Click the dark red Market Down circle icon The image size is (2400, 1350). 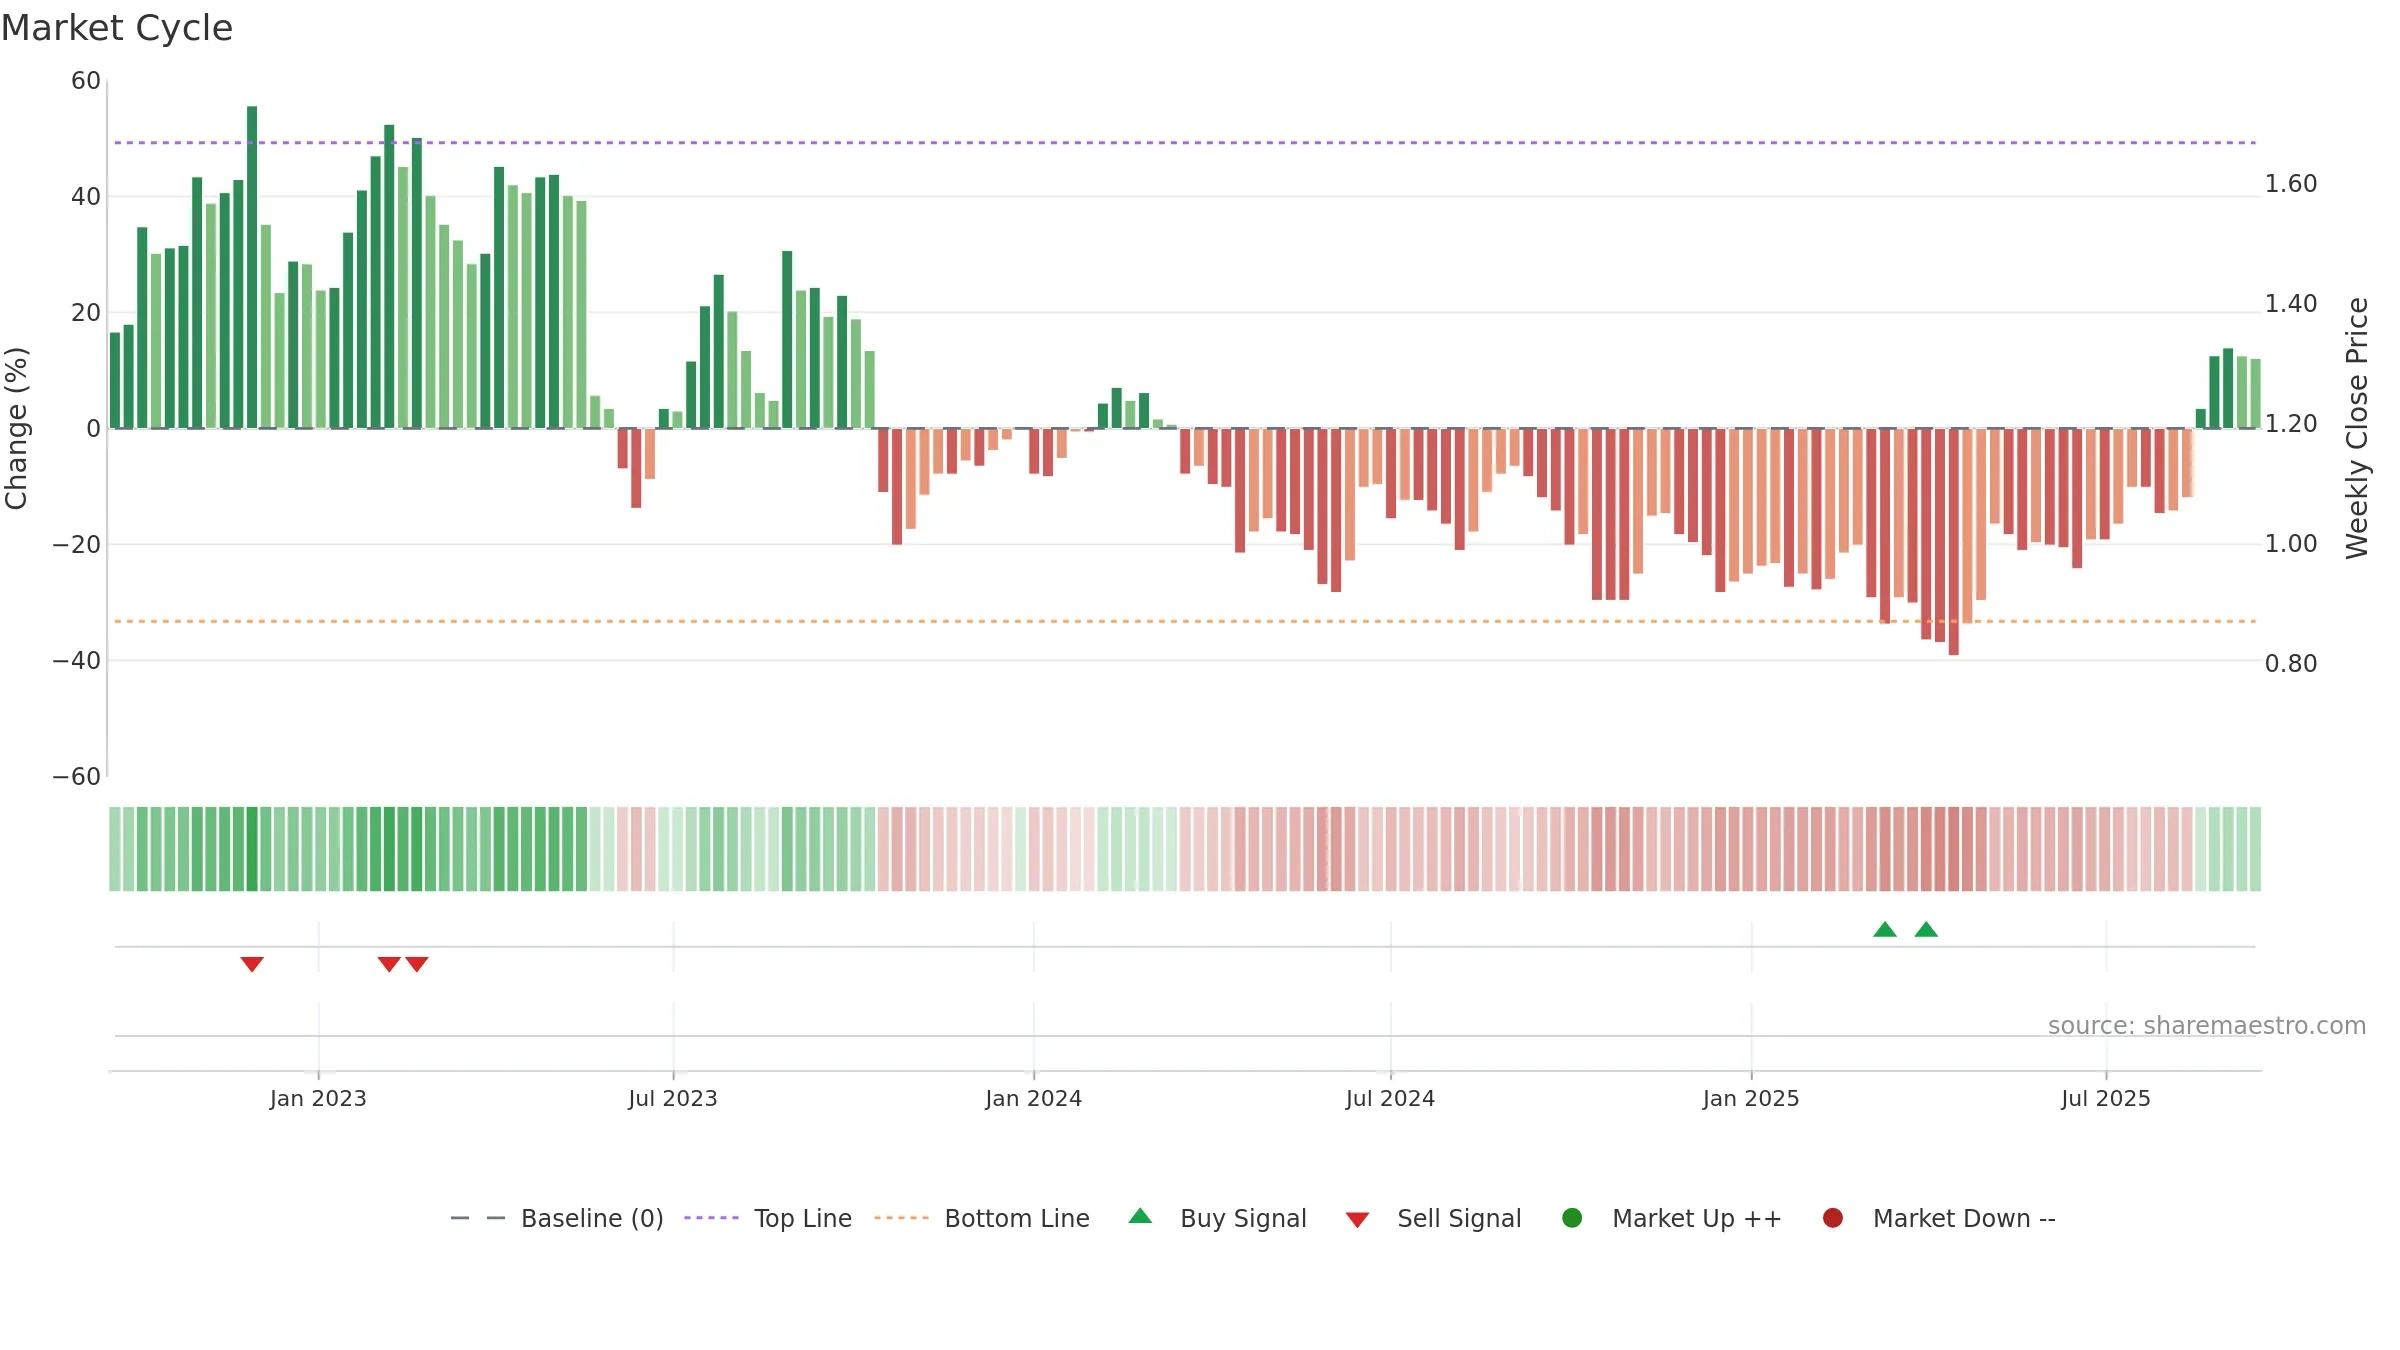[x=1833, y=1218]
